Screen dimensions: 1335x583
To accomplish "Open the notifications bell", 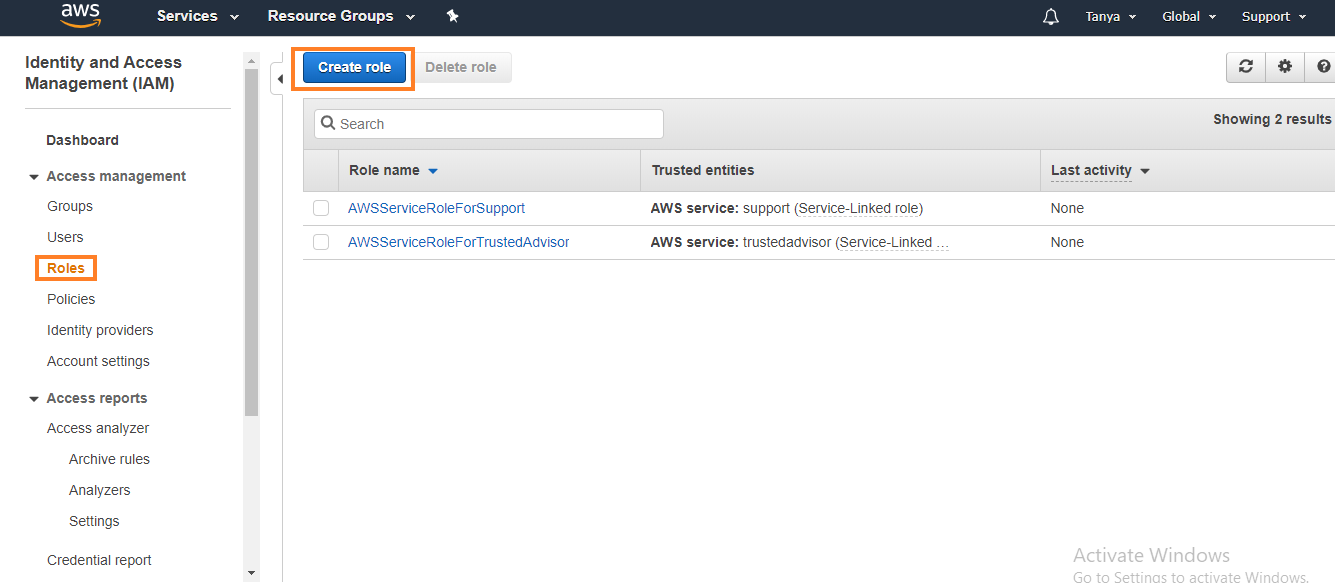I will 1051,17.
